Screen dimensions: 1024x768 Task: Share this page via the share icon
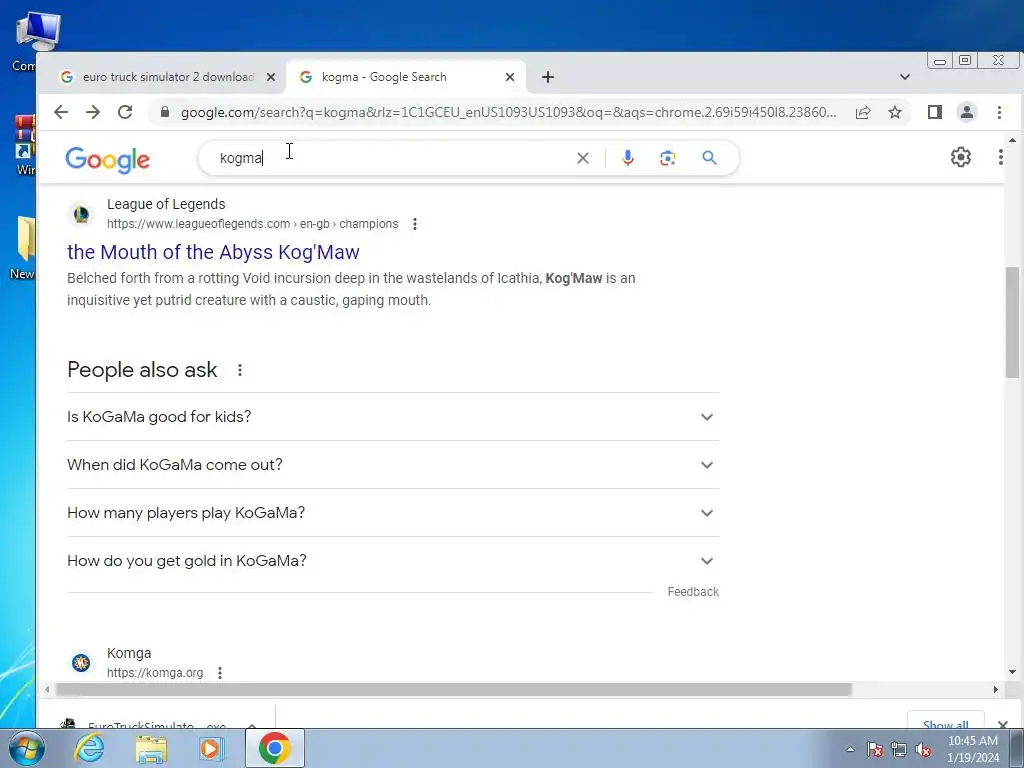(x=863, y=112)
